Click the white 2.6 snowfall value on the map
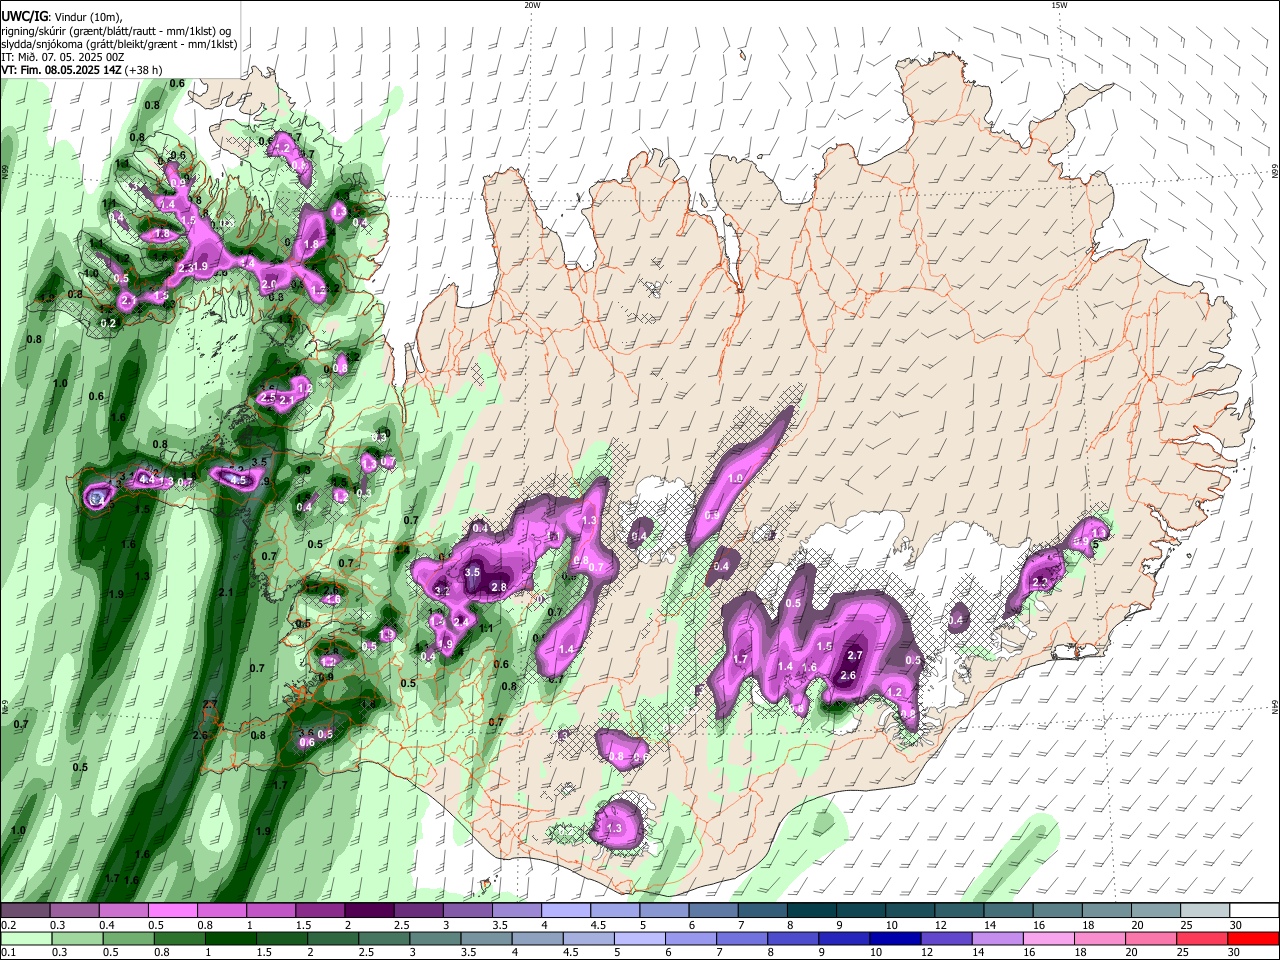 [848, 676]
